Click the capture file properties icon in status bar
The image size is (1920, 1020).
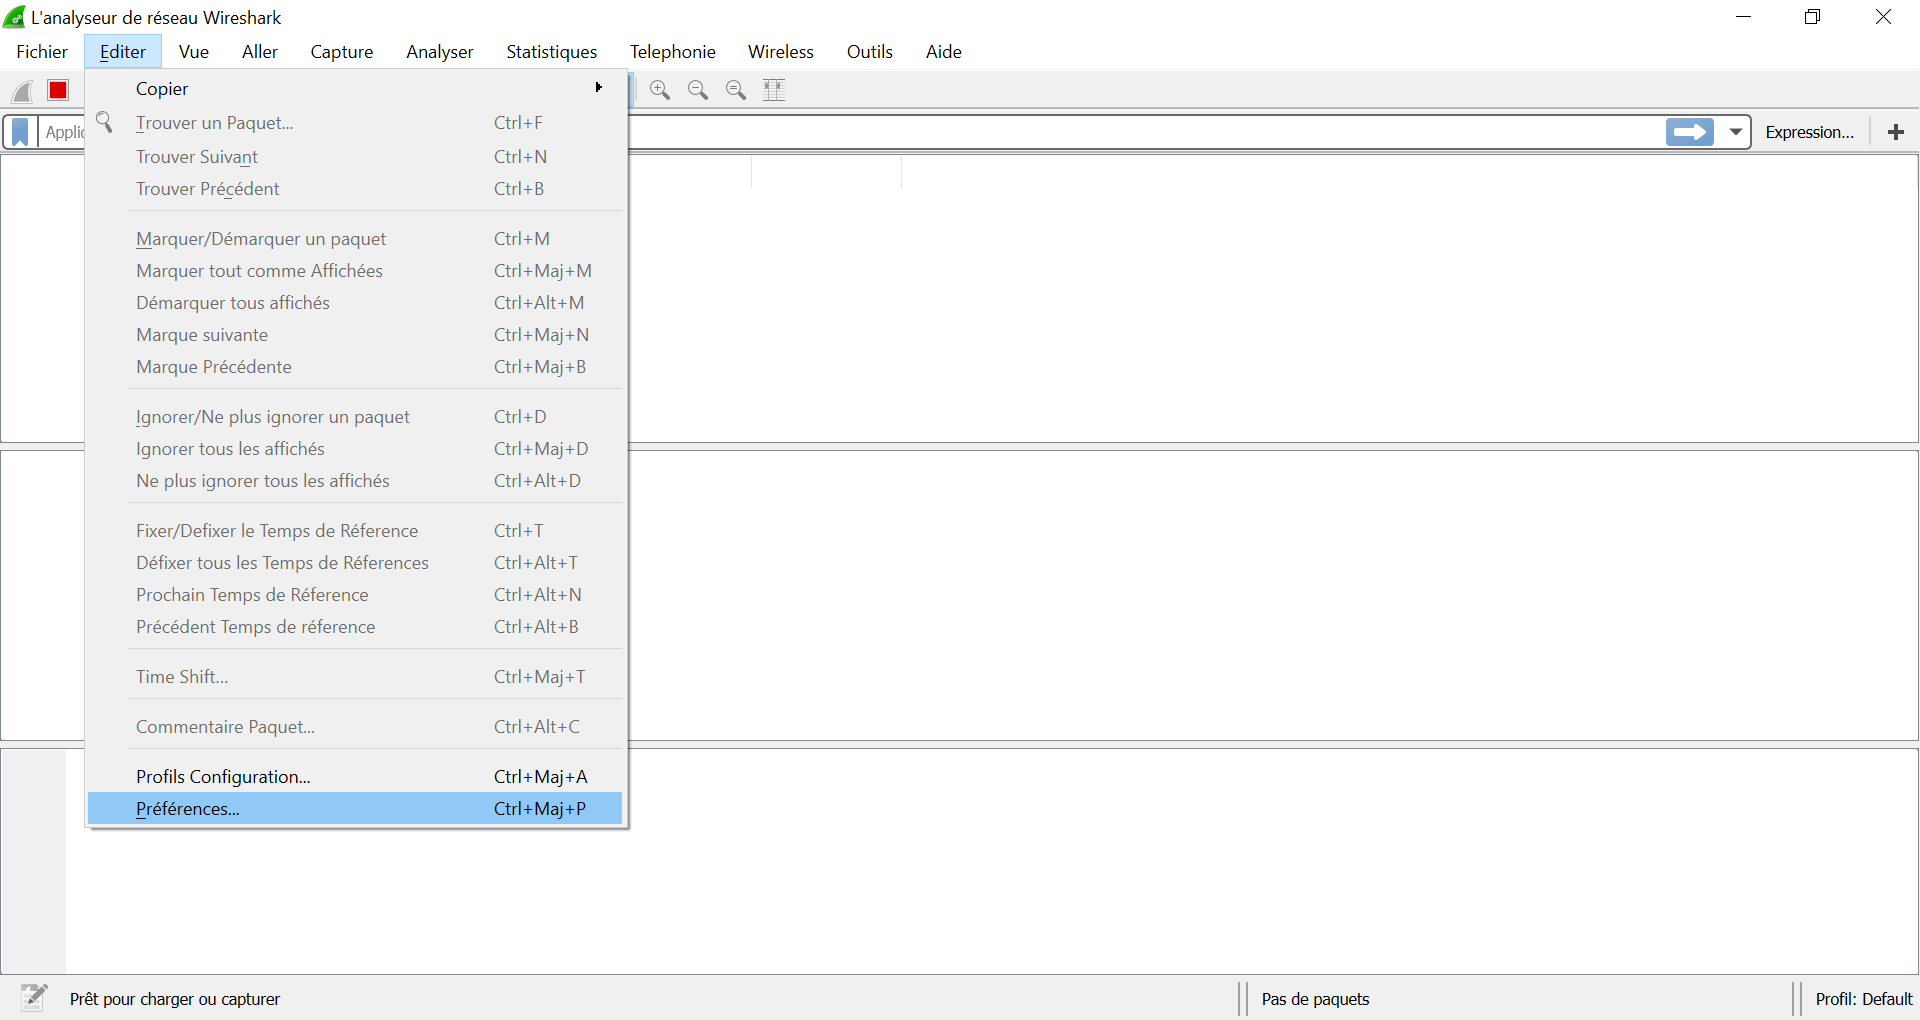34,997
